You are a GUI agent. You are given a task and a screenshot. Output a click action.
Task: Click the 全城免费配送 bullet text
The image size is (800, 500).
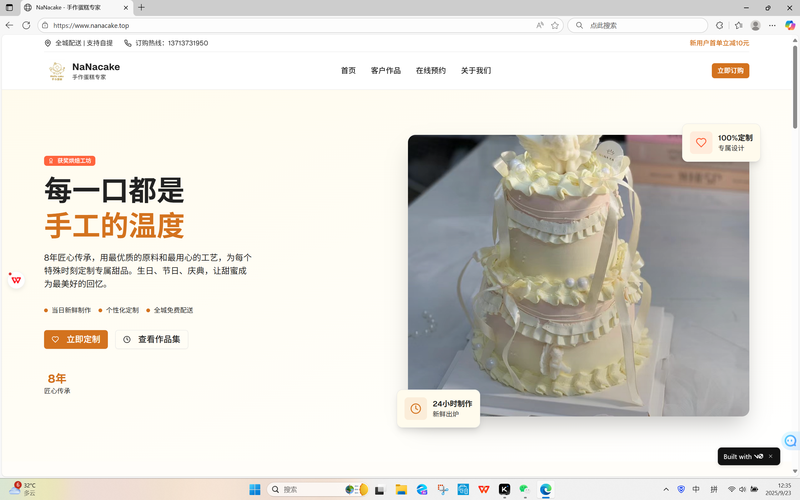pyautogui.click(x=173, y=310)
